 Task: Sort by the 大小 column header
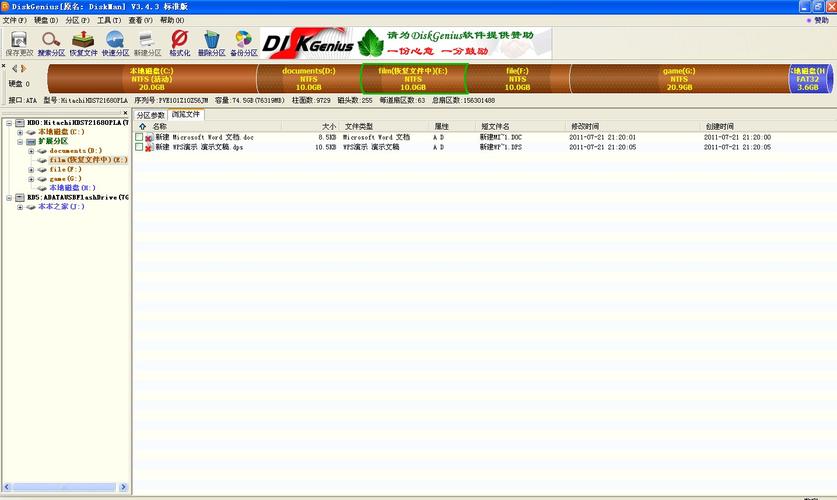[311, 126]
